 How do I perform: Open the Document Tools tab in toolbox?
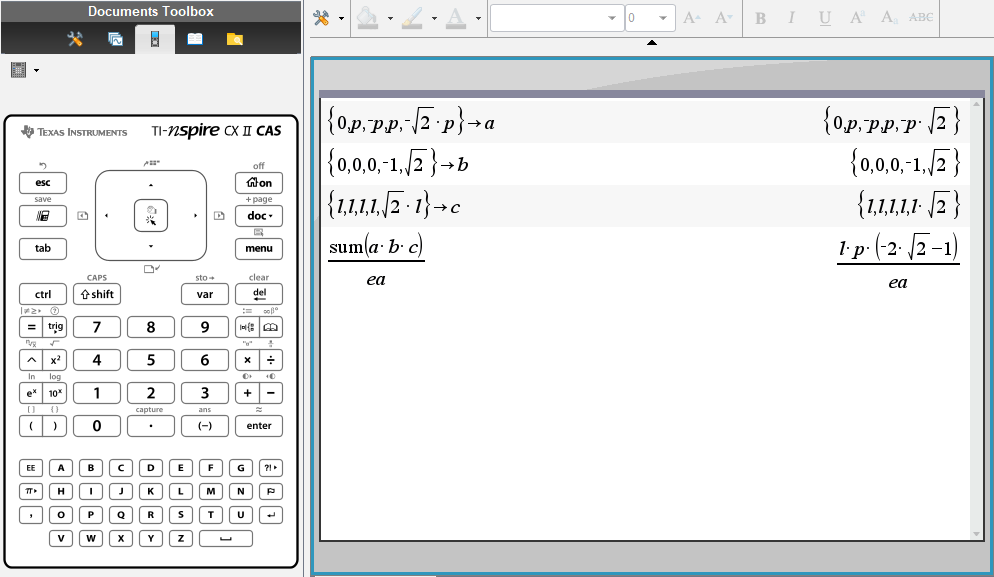[x=75, y=39]
